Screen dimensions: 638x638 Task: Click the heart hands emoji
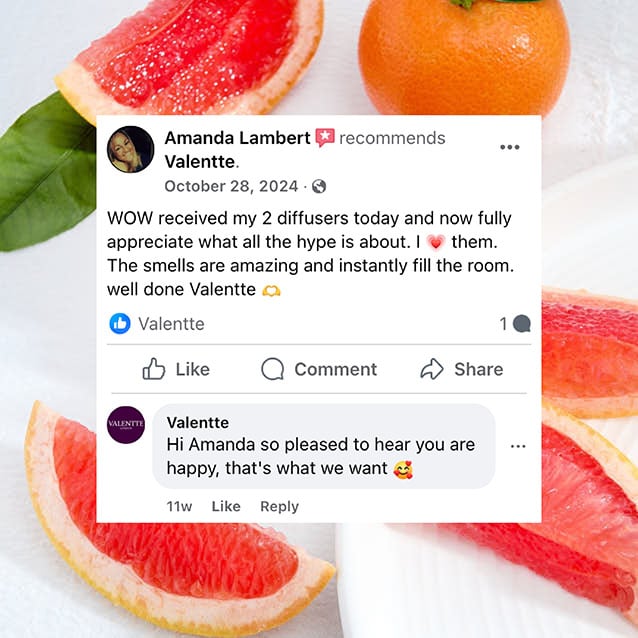tap(271, 291)
